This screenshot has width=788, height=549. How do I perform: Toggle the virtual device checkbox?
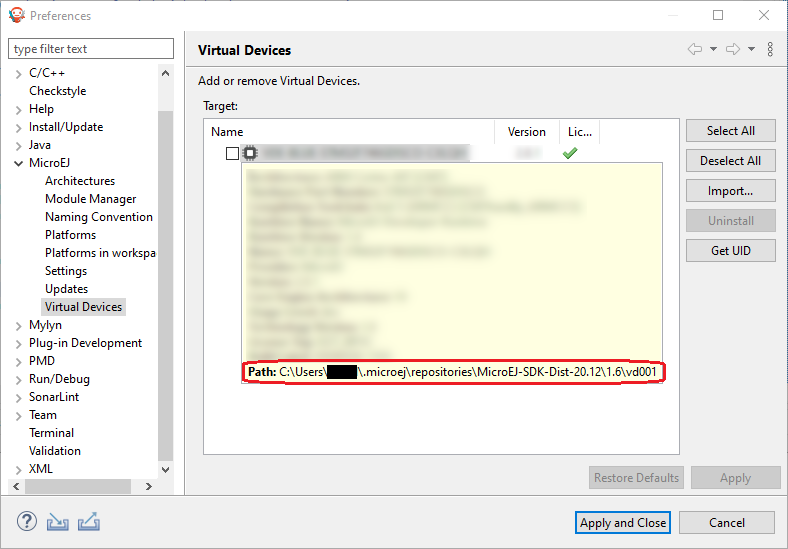coord(232,153)
